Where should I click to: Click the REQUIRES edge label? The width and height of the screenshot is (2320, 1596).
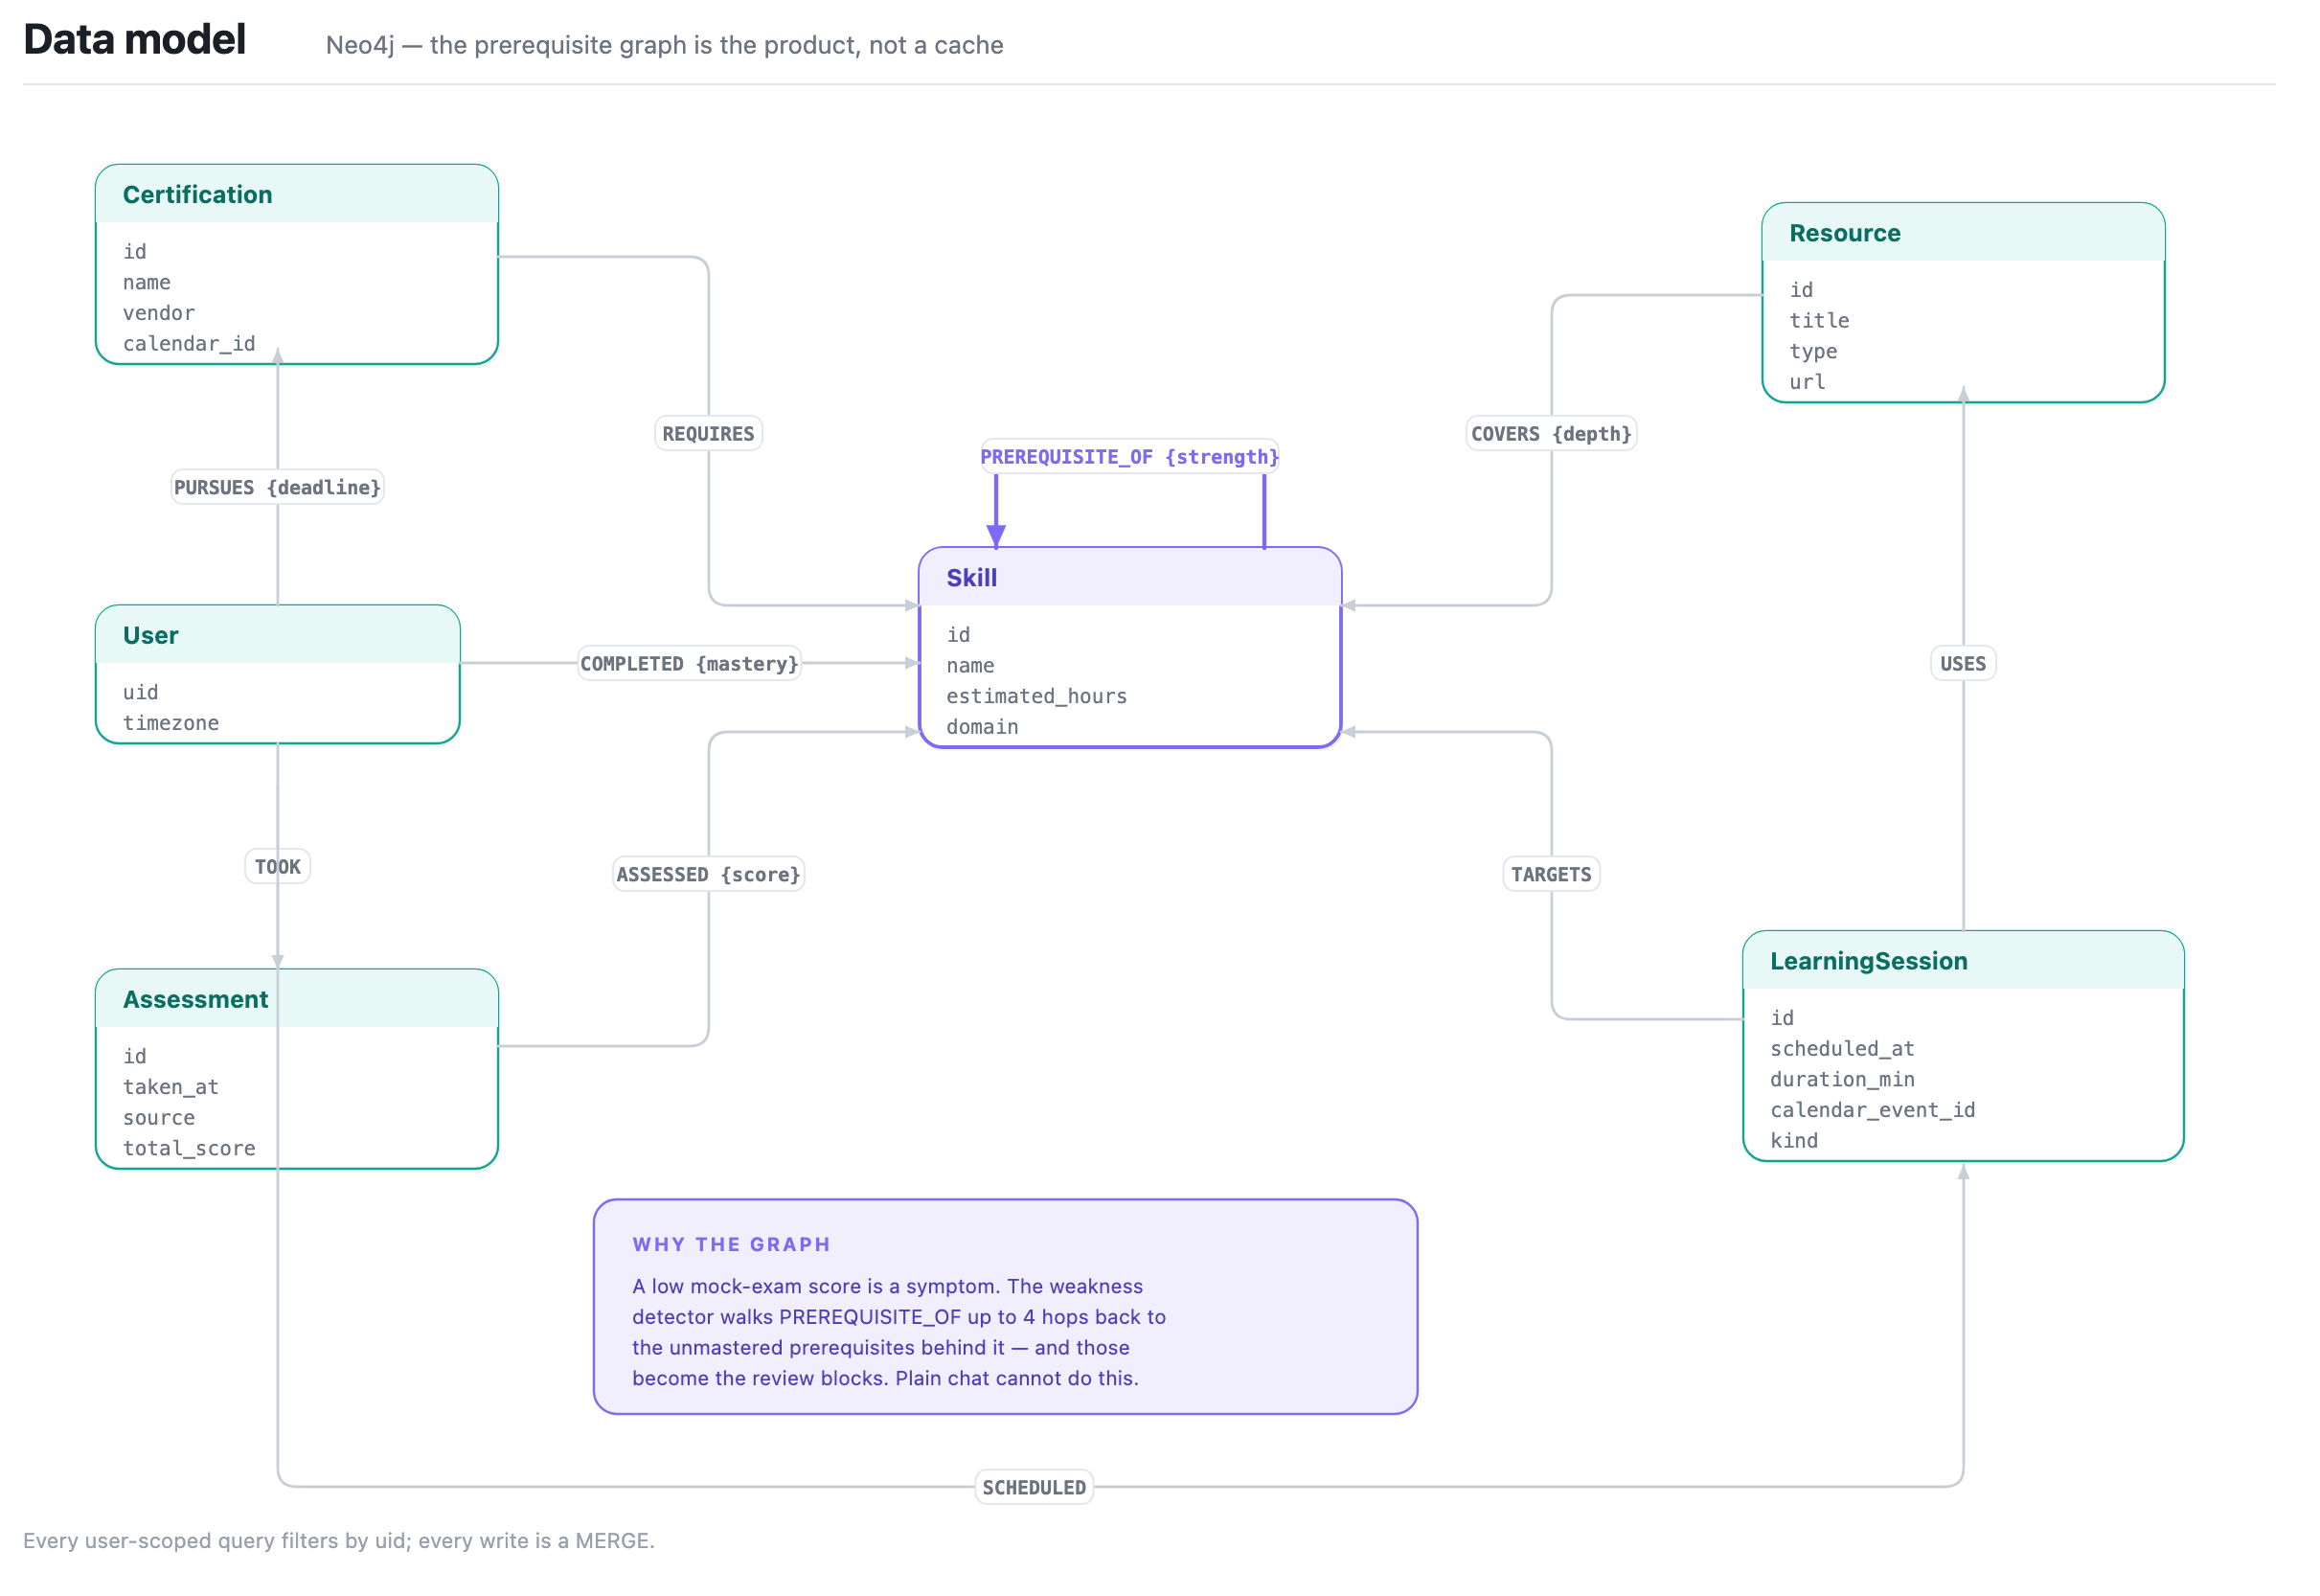710,435
